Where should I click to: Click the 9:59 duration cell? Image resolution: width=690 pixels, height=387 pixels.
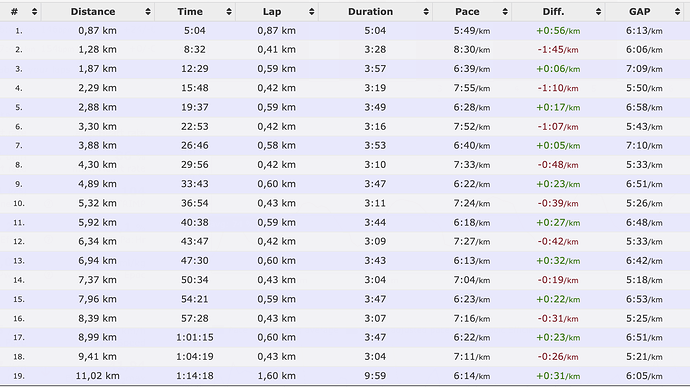tap(375, 376)
